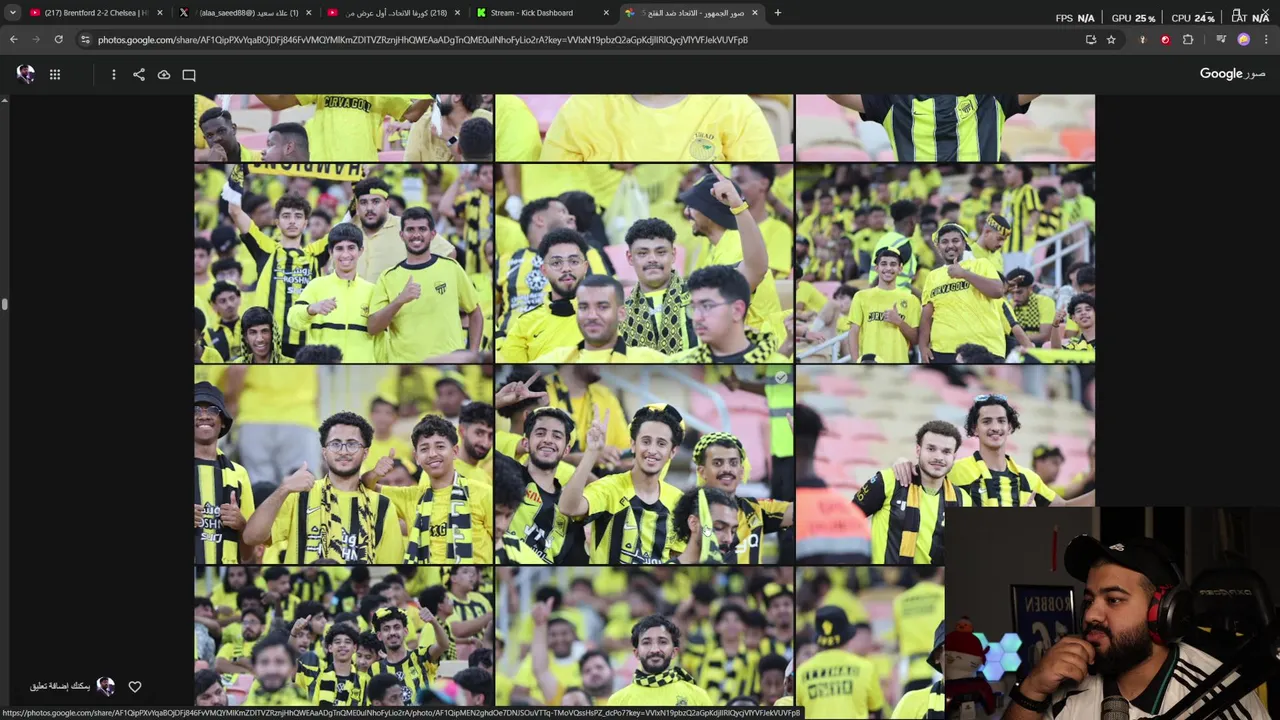
Task: Like the album with the heart icon
Action: (135, 687)
